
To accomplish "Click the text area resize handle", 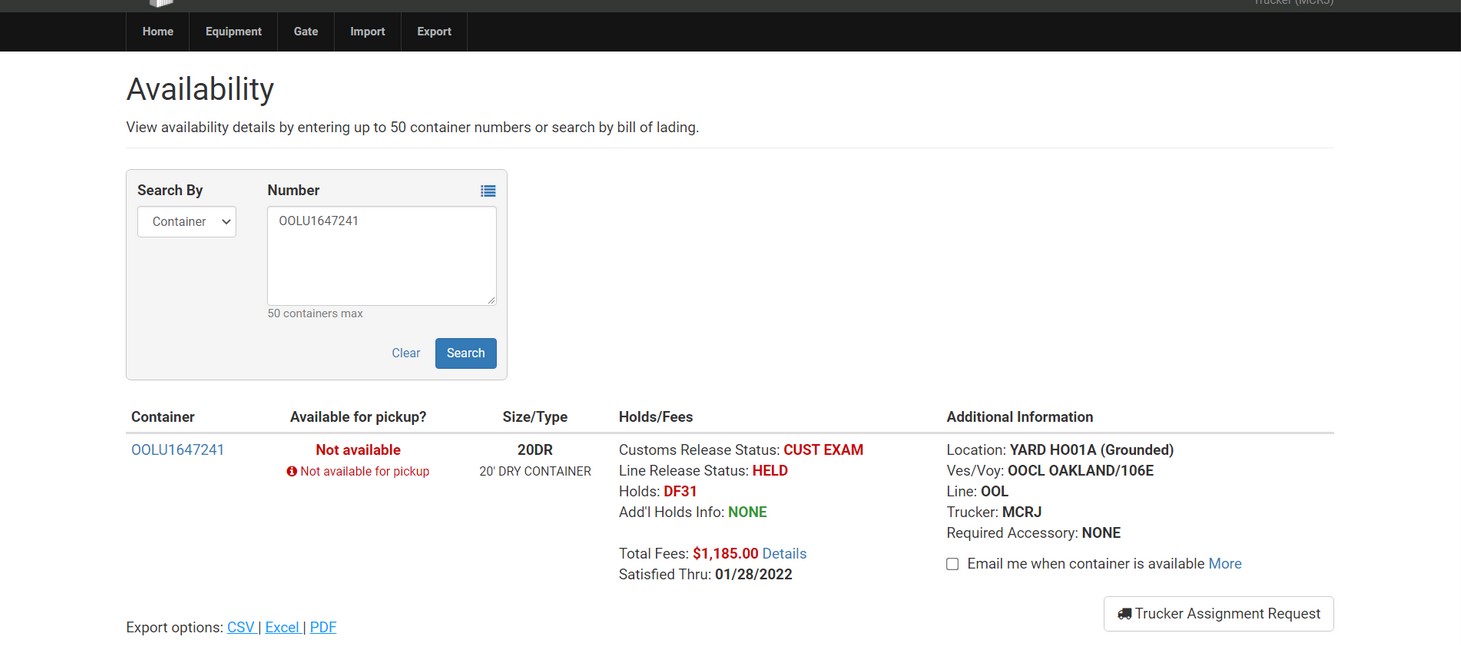I will pyautogui.click(x=491, y=300).
